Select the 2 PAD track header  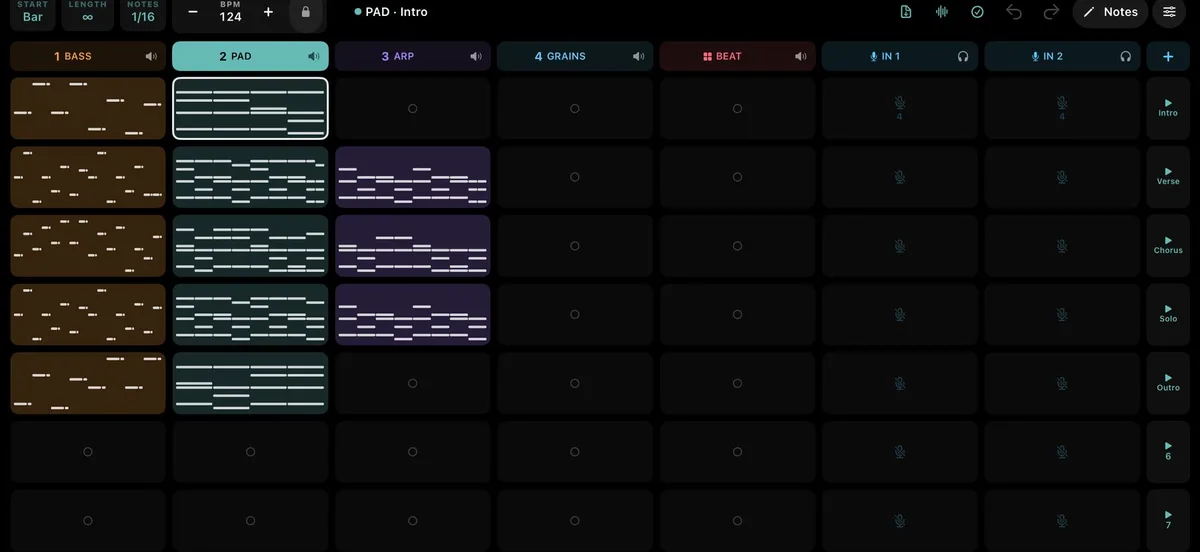tap(250, 56)
